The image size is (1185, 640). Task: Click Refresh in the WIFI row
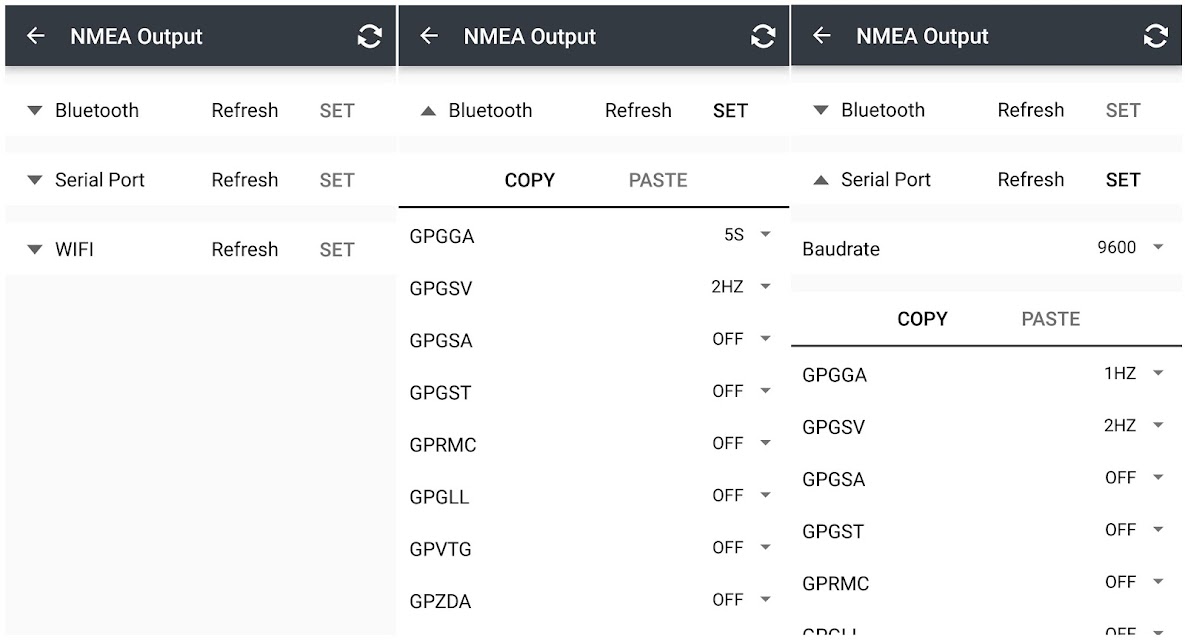point(244,249)
